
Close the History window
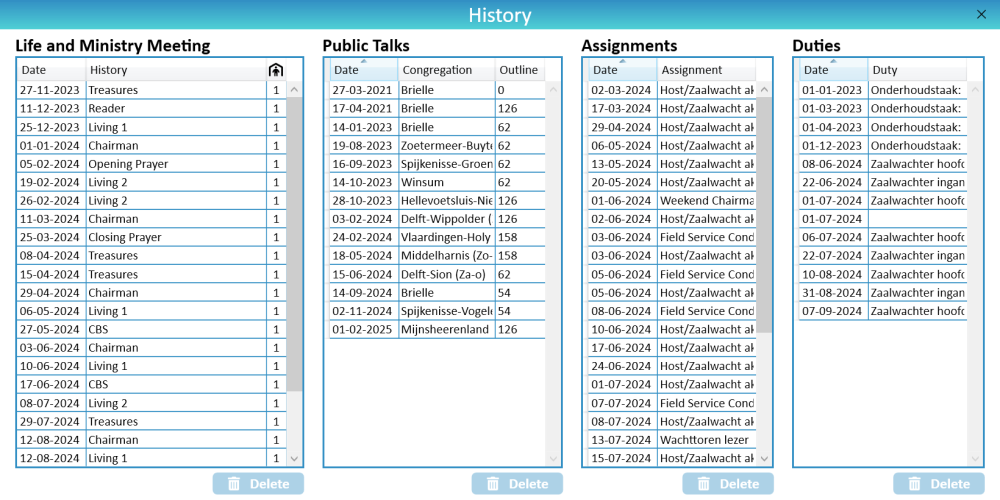981,14
